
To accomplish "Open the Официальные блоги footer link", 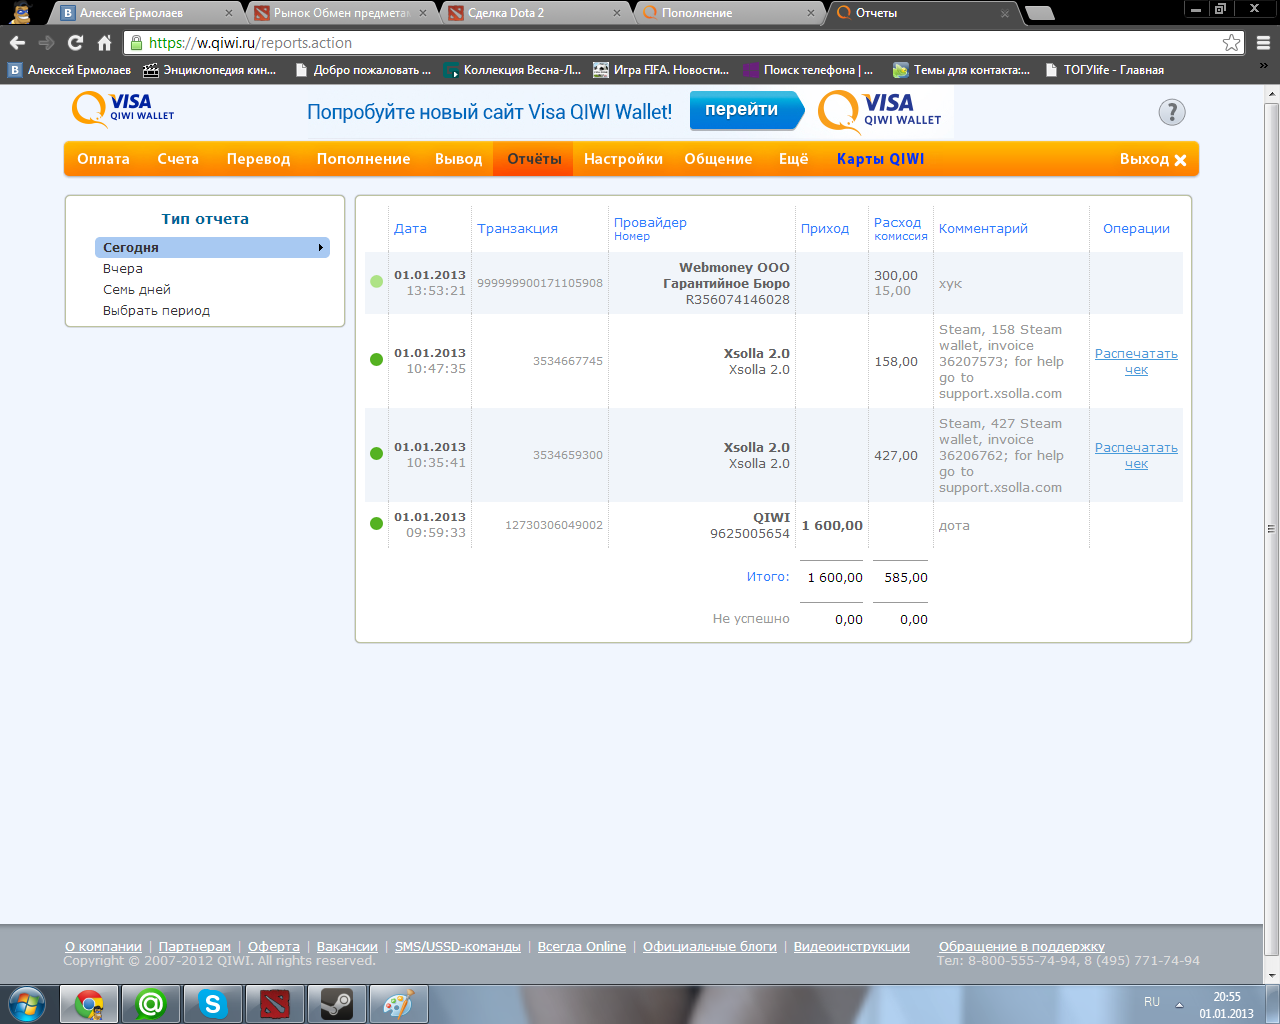I will 710,946.
